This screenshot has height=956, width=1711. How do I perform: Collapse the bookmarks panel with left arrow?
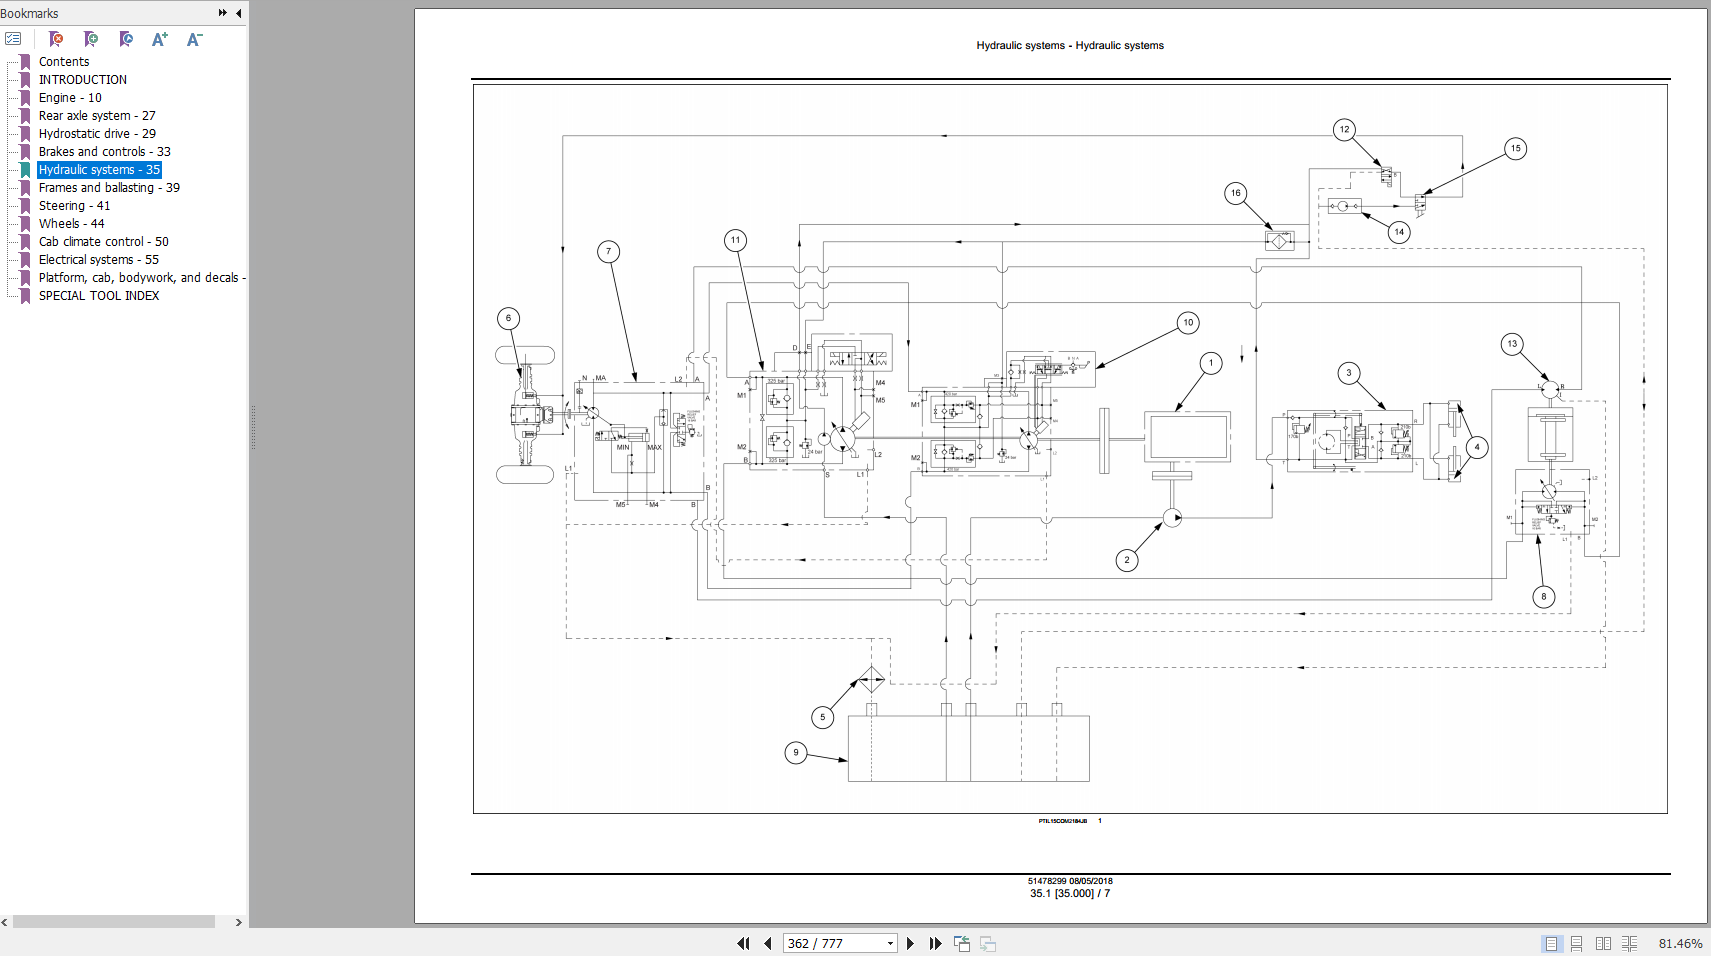click(238, 13)
